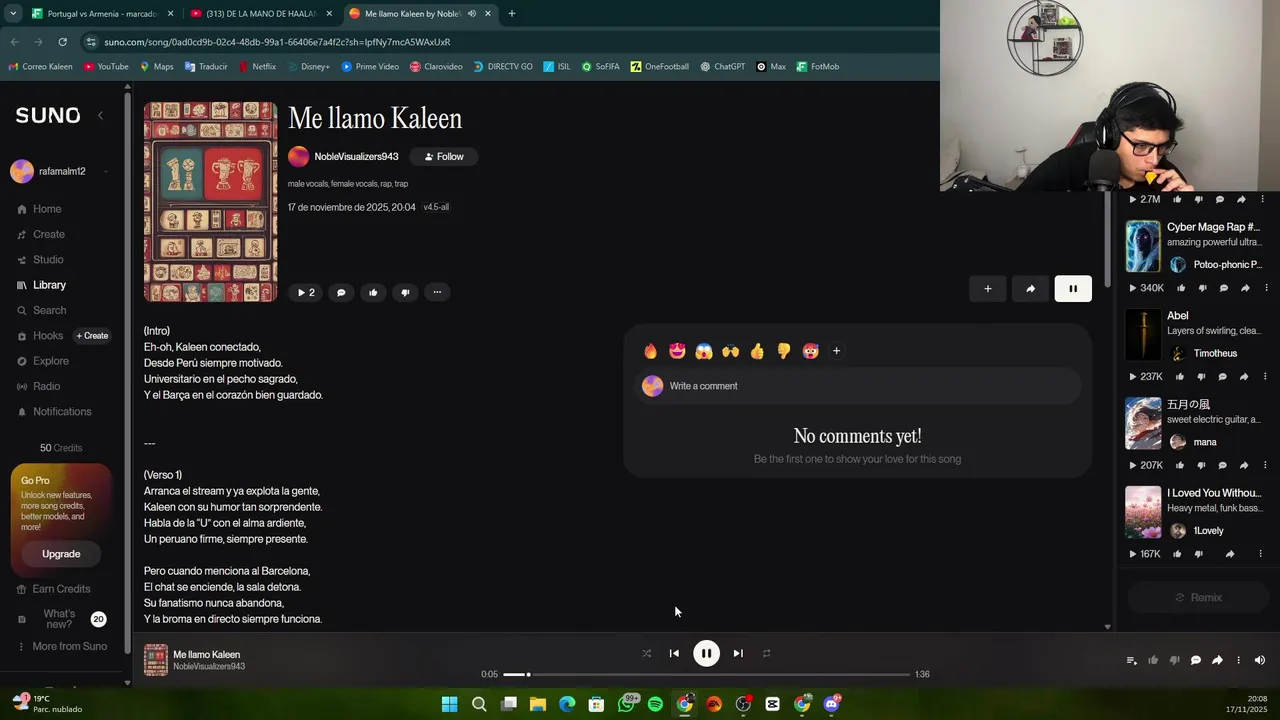Viewport: 1280px width, 720px height.
Task: React with fire emoji
Action: [651, 351]
